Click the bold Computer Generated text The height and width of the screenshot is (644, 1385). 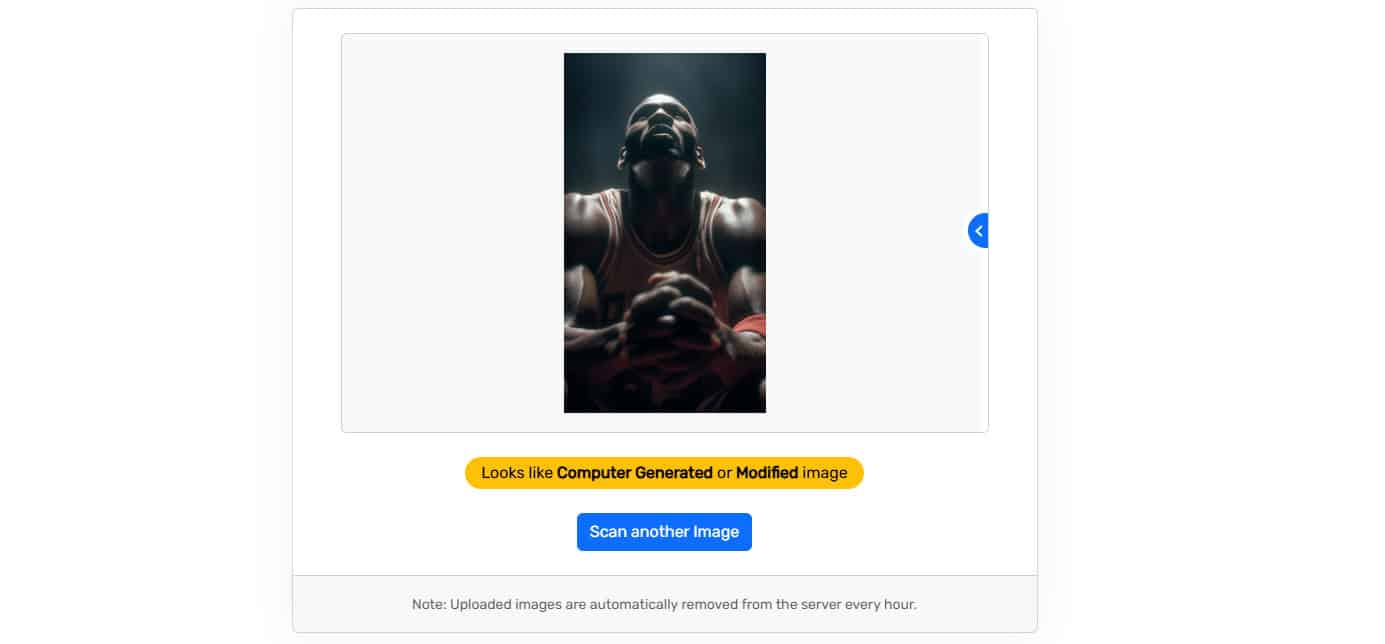pos(635,473)
